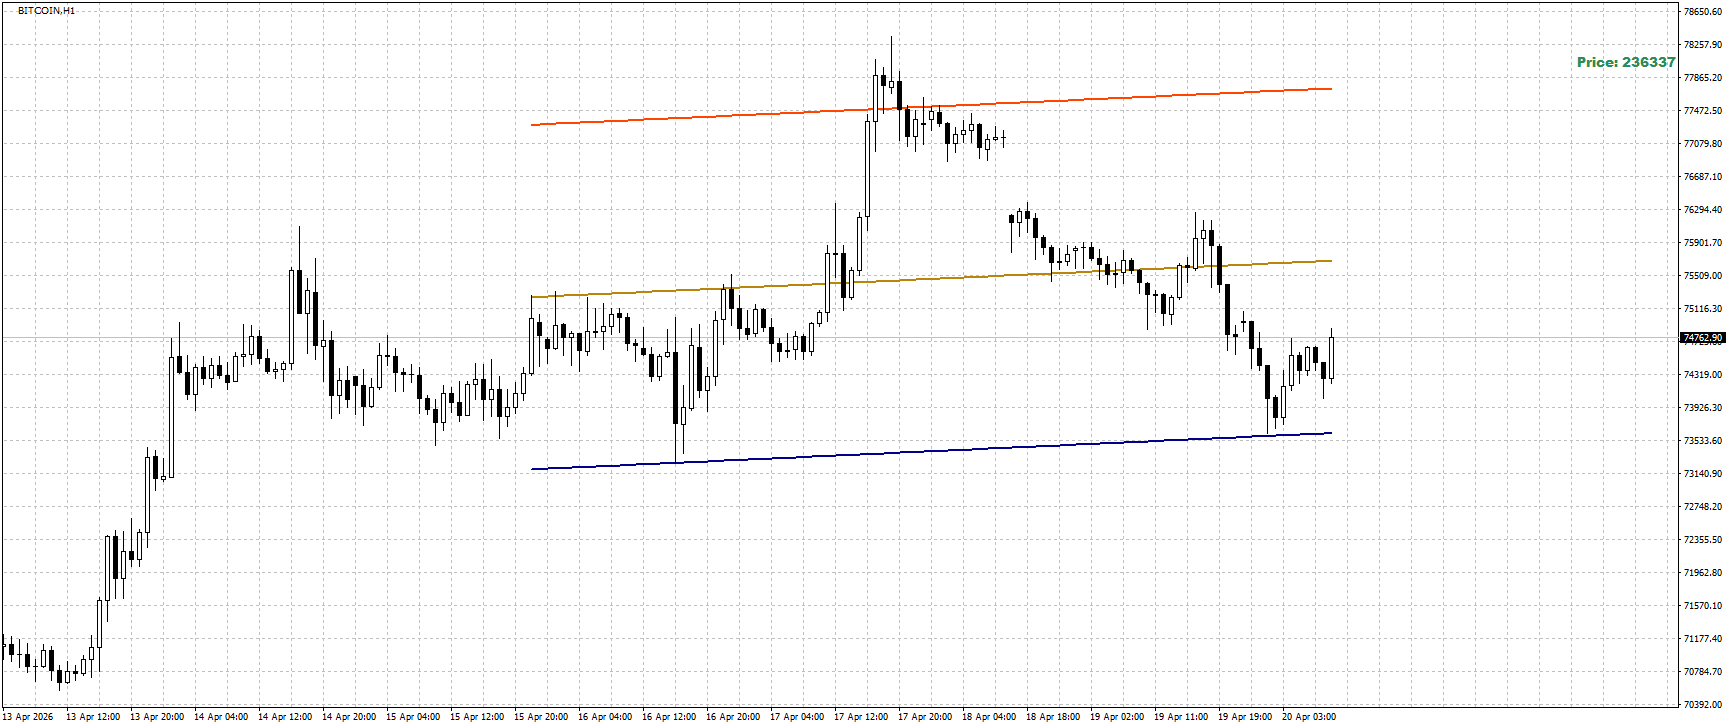The width and height of the screenshot is (1729, 728).
Task: Click the 77472.50 price axis label
Action: pos(1703,111)
